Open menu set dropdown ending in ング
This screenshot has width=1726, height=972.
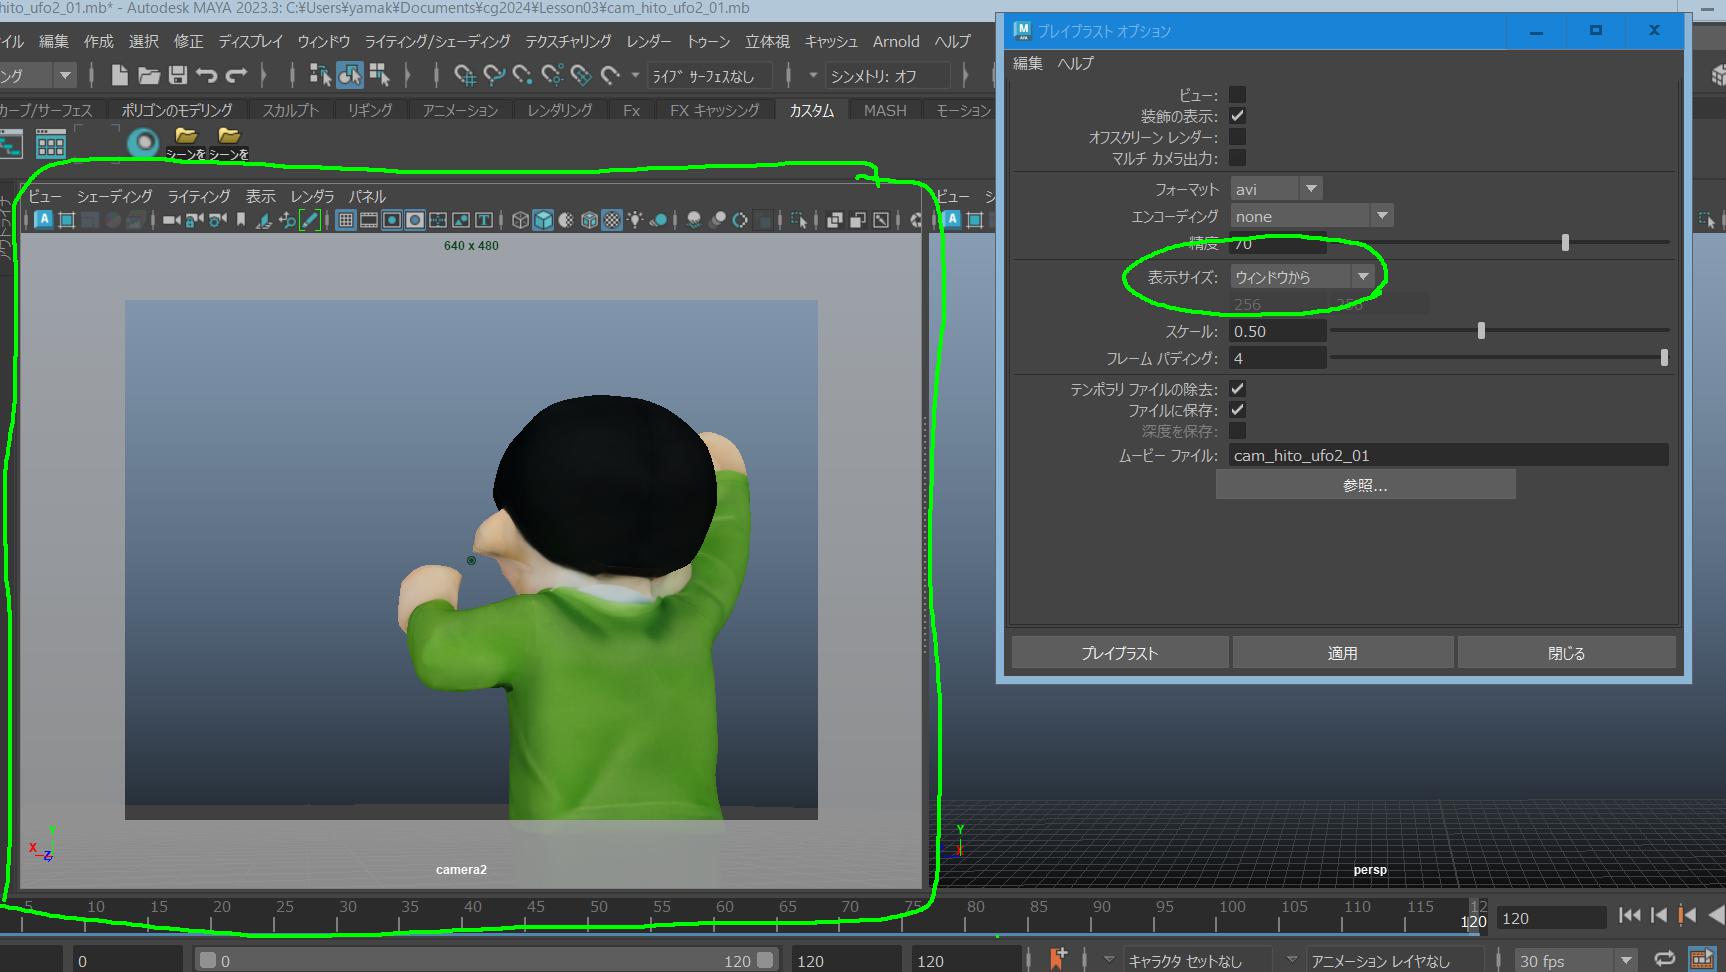65,75
